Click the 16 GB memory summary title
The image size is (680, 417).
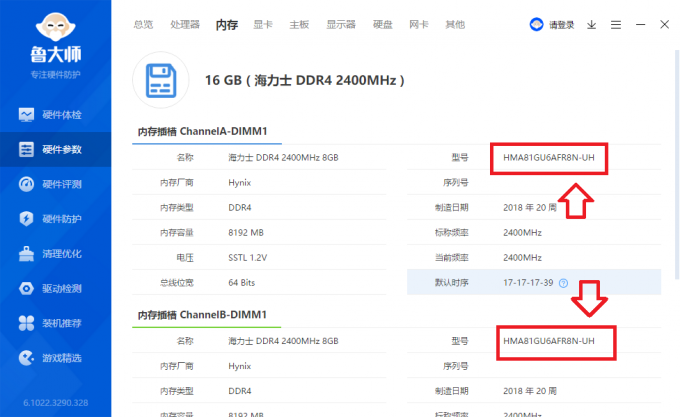coord(304,80)
